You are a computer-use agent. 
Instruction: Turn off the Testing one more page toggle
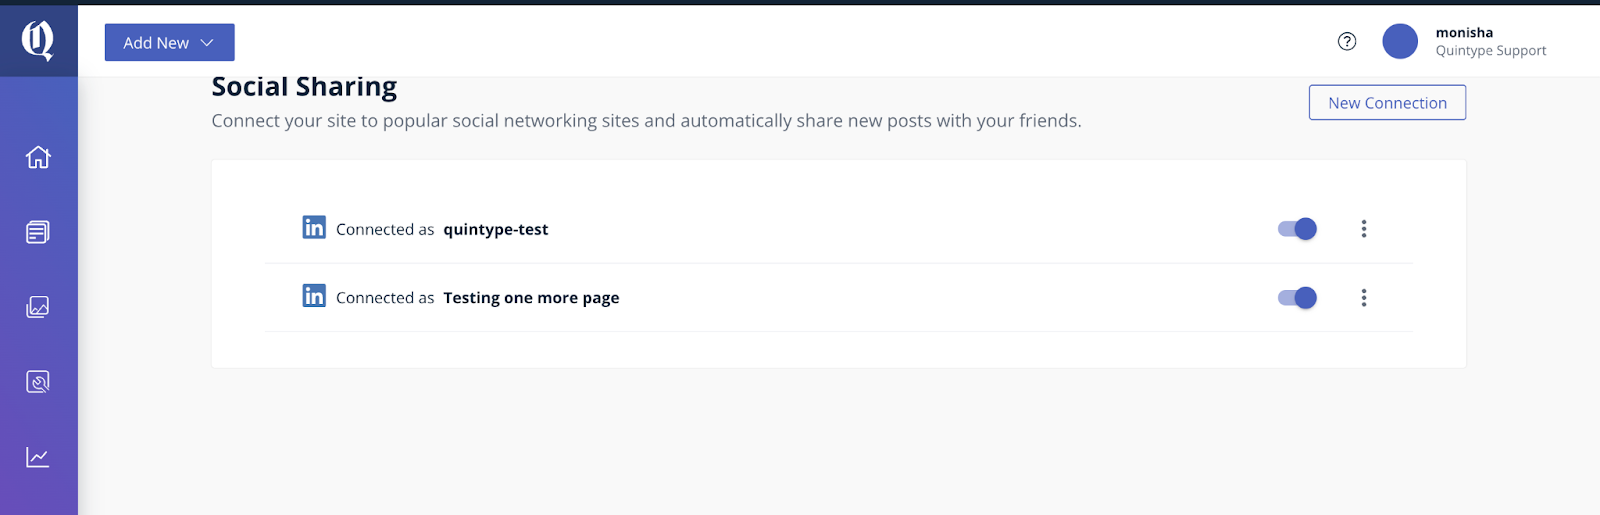(1297, 298)
